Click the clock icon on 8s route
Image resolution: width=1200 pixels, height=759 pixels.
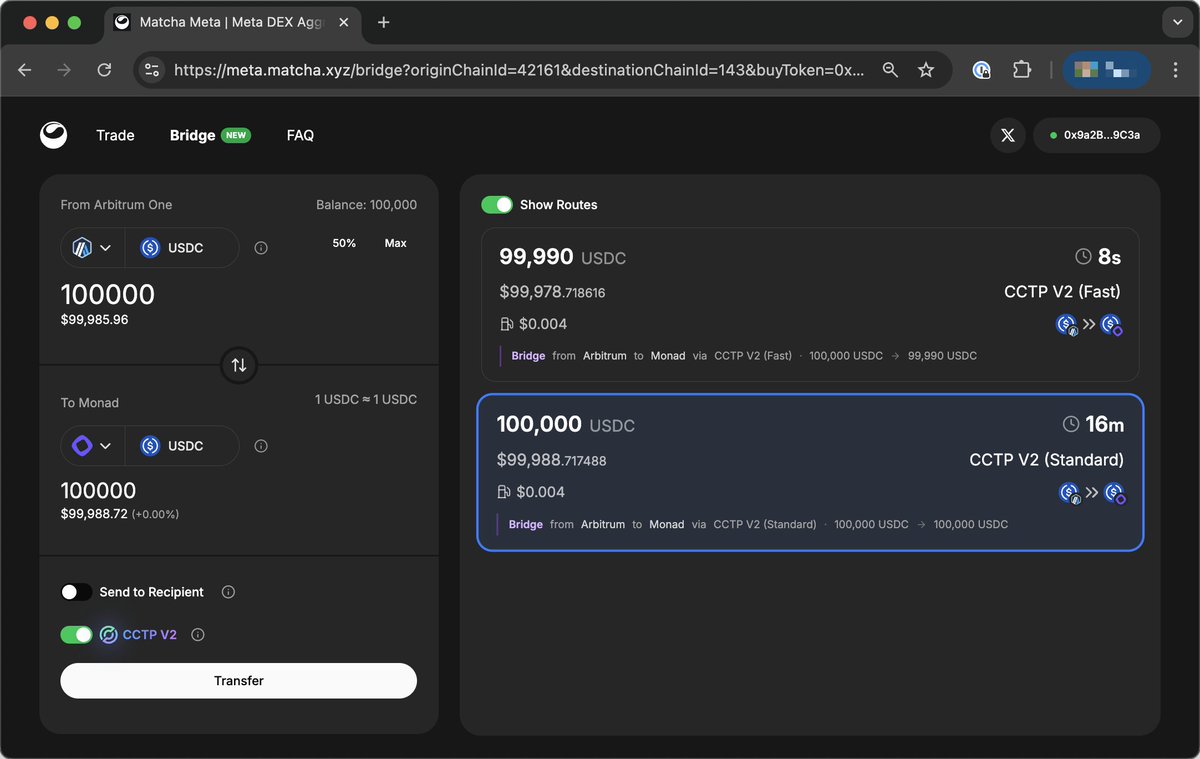[1083, 257]
